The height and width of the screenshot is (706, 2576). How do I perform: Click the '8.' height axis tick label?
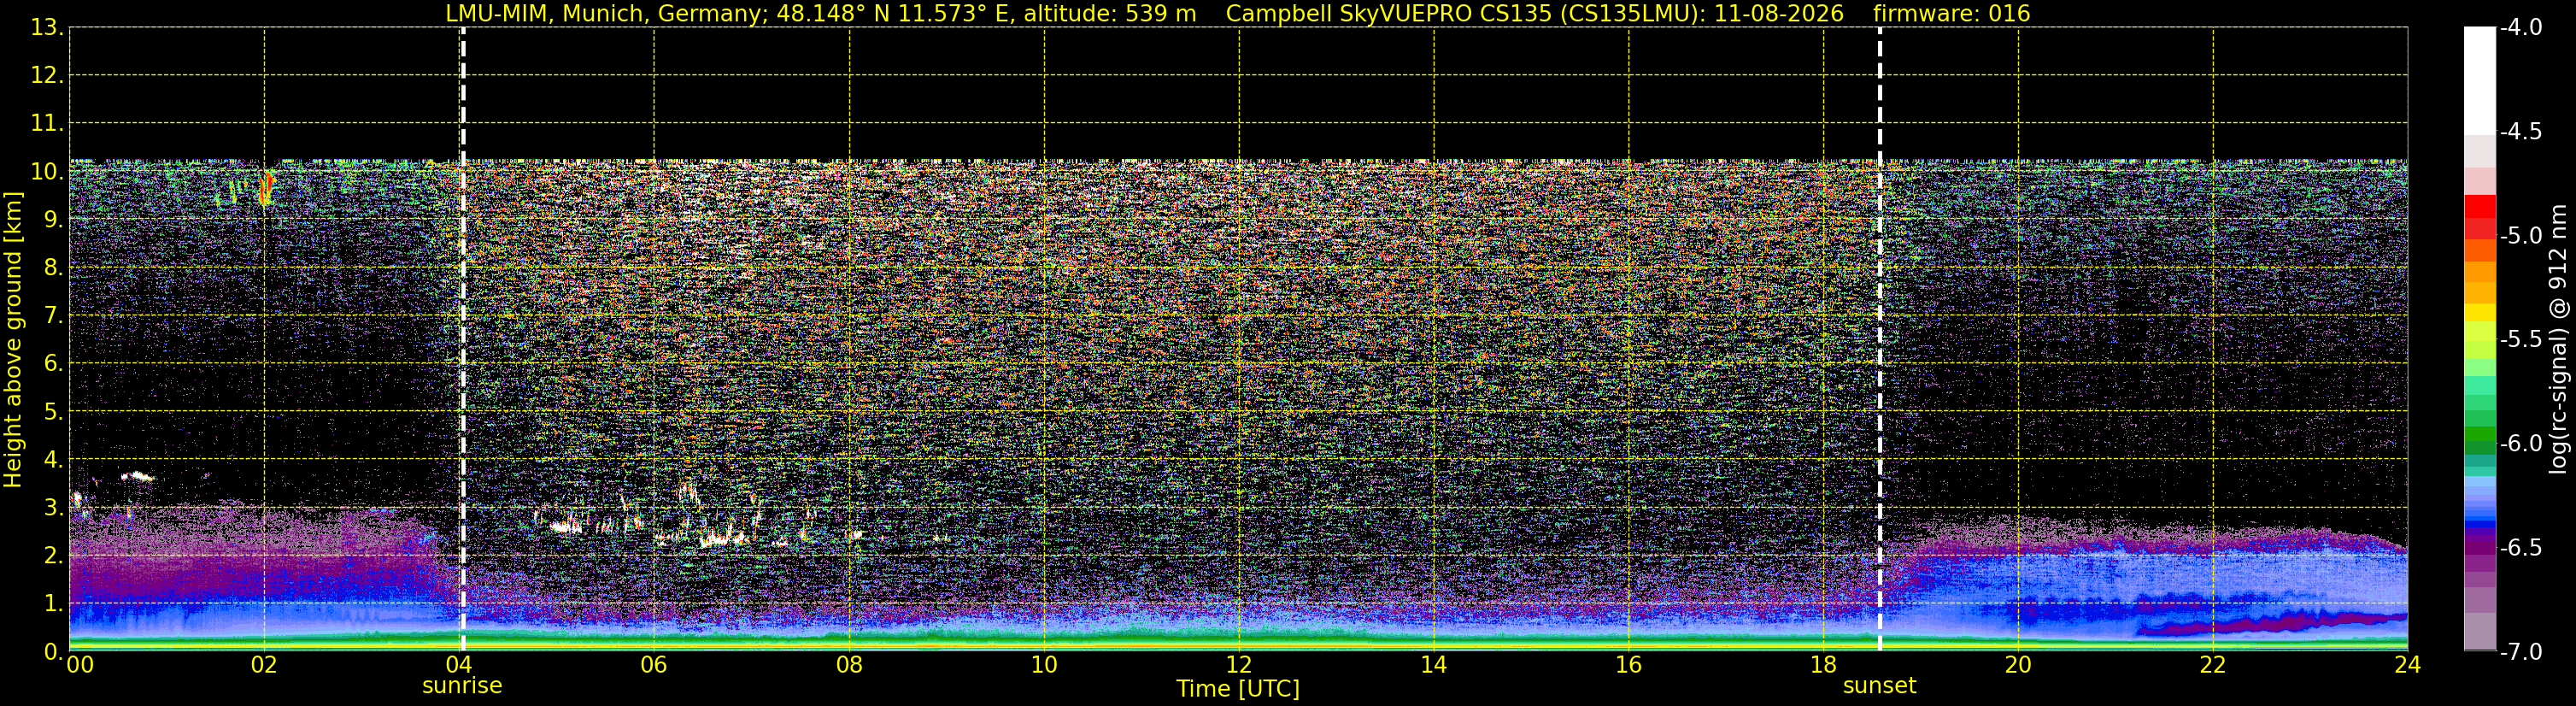point(53,267)
